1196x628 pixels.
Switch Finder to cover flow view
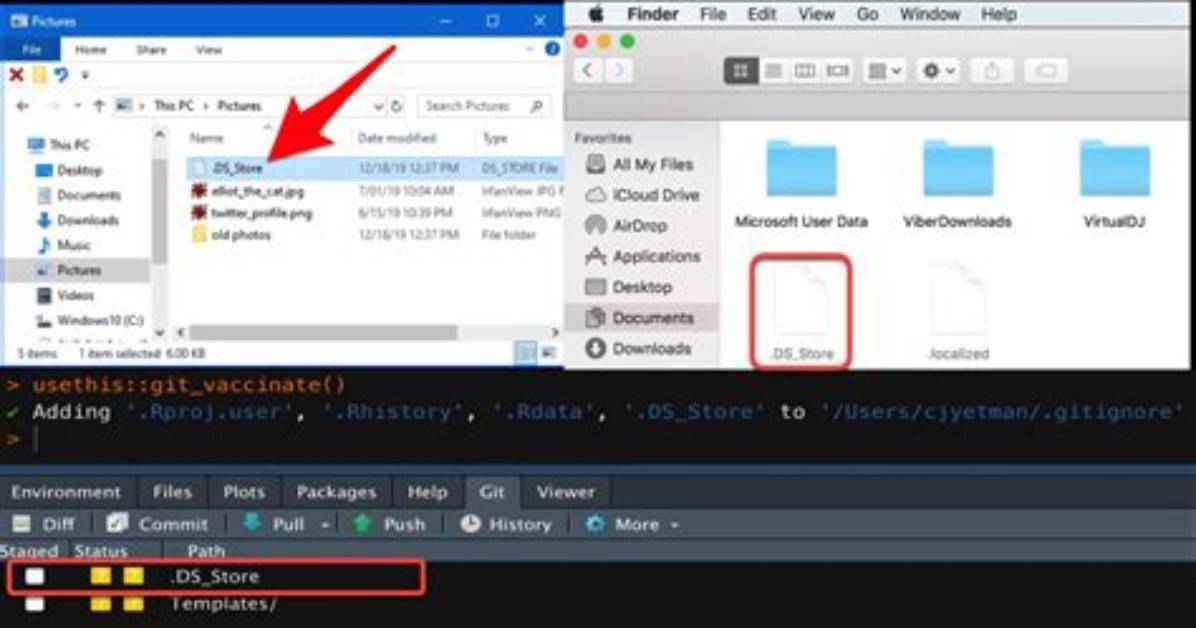838,71
